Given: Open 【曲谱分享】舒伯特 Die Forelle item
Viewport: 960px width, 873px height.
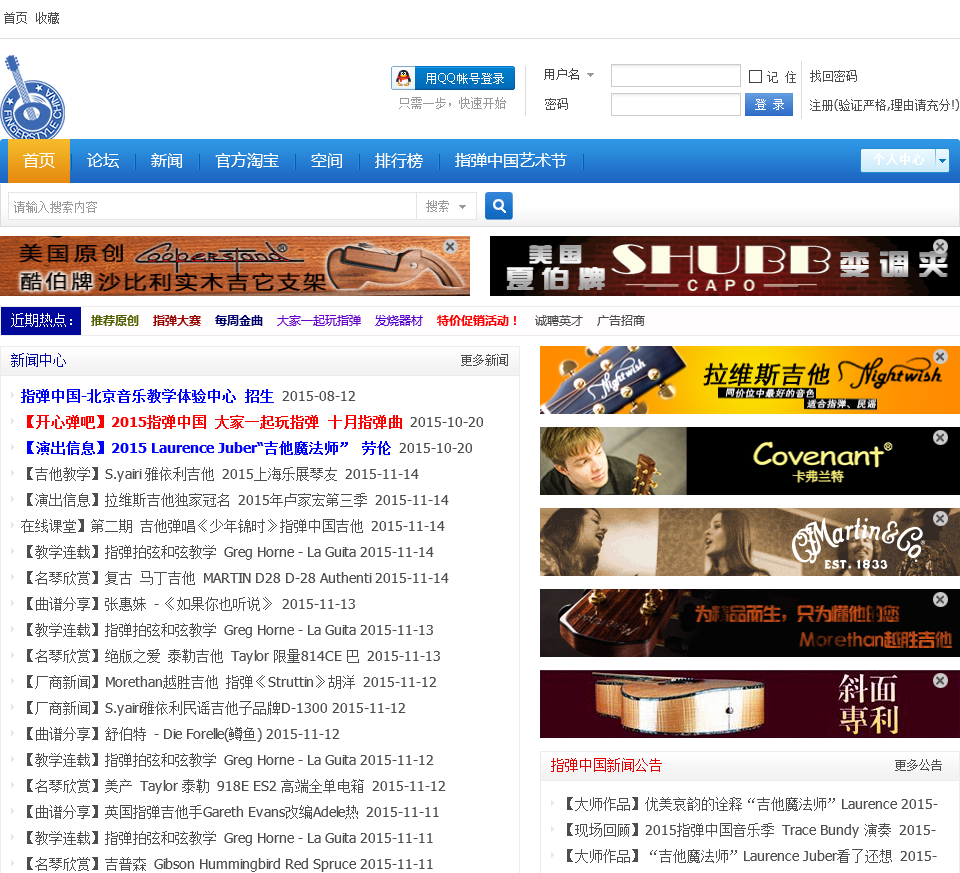Looking at the screenshot, I should point(142,734).
